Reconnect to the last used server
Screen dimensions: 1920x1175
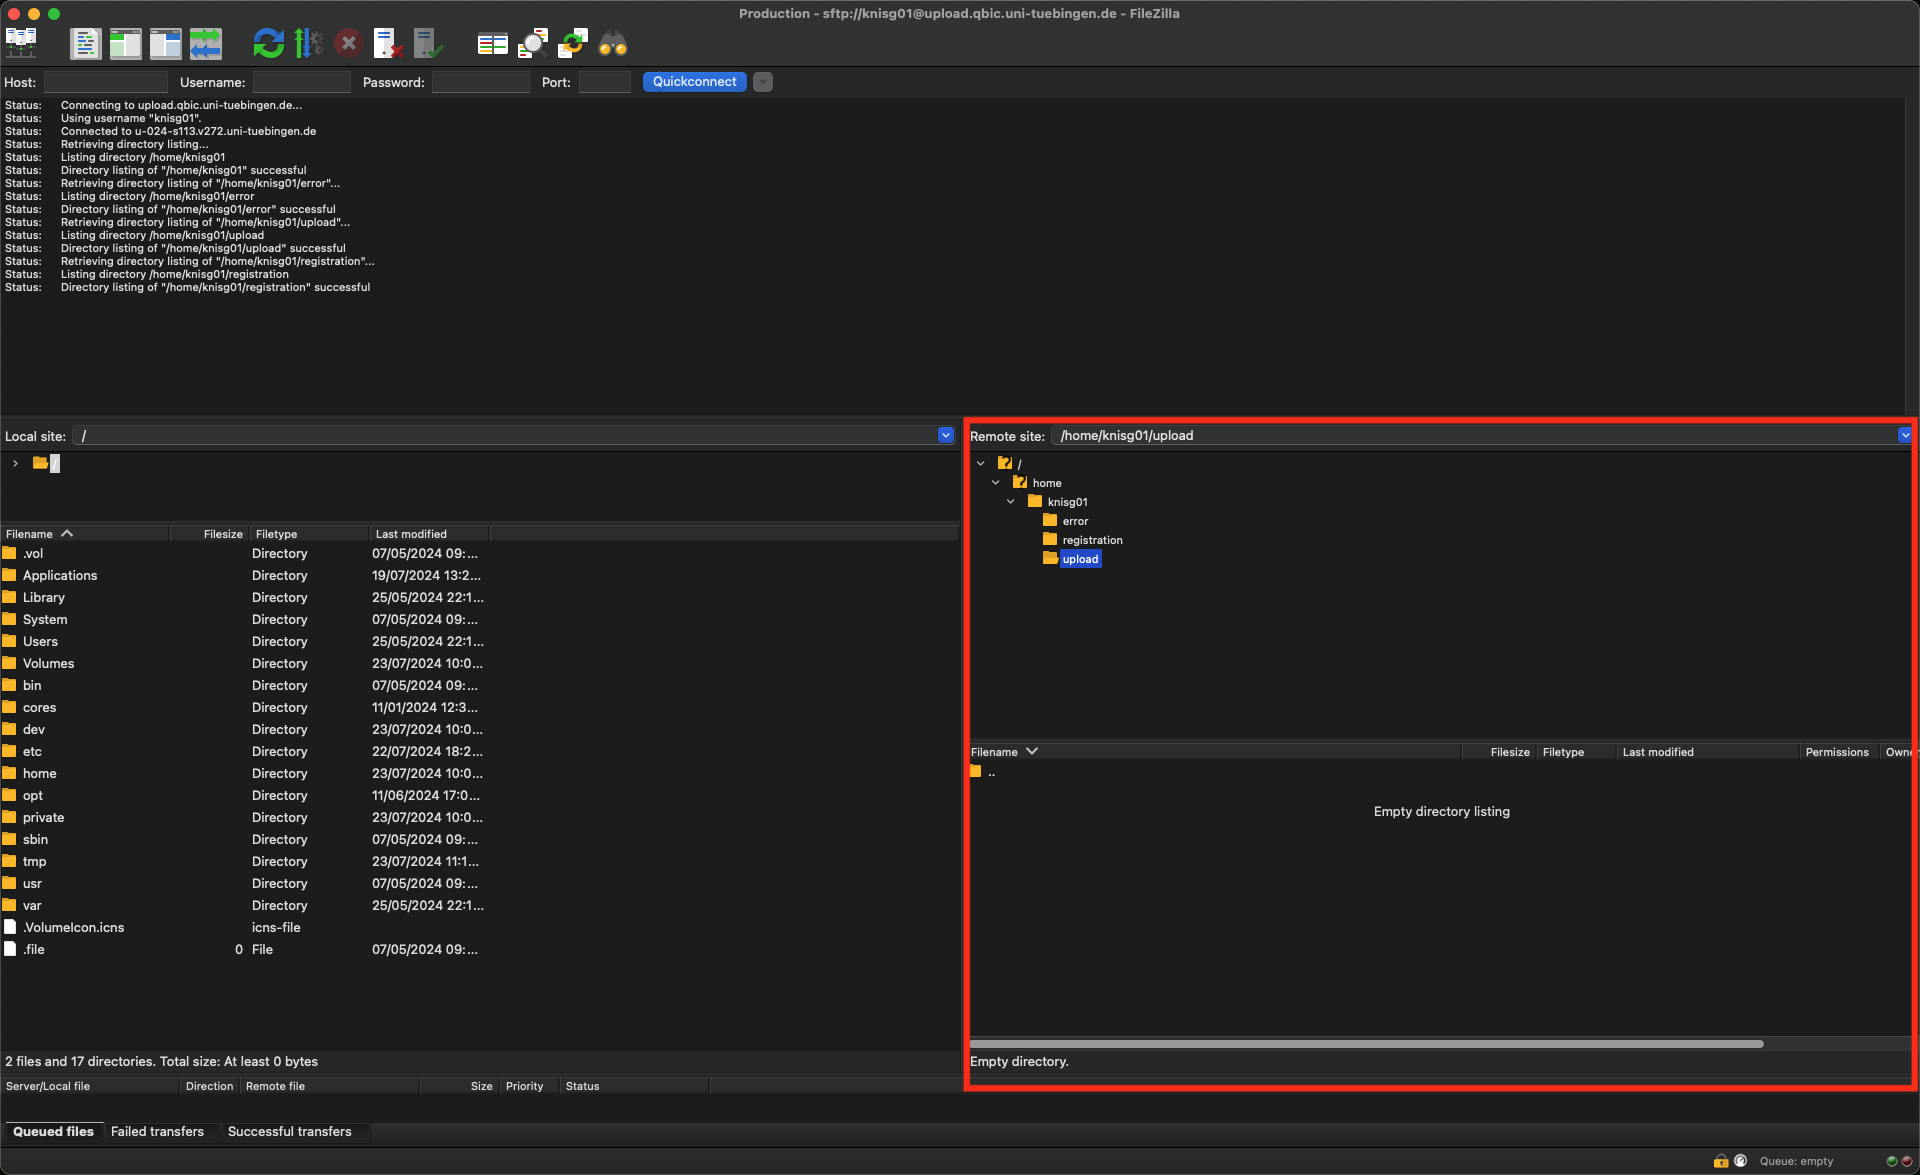[428, 43]
